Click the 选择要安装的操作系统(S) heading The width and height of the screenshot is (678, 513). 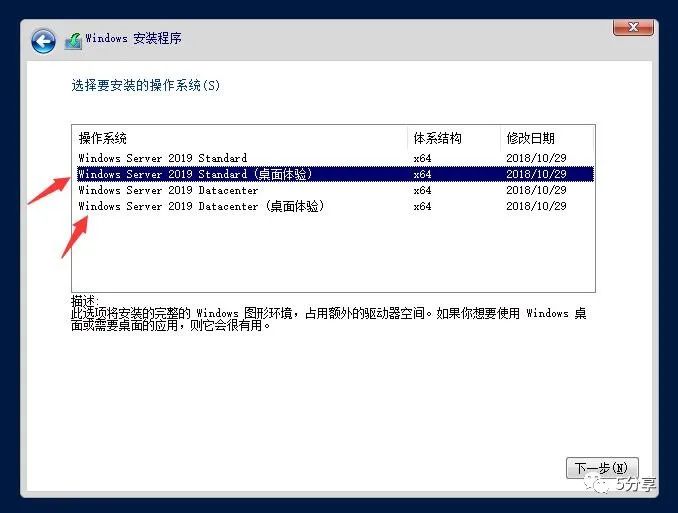[x=146, y=85]
